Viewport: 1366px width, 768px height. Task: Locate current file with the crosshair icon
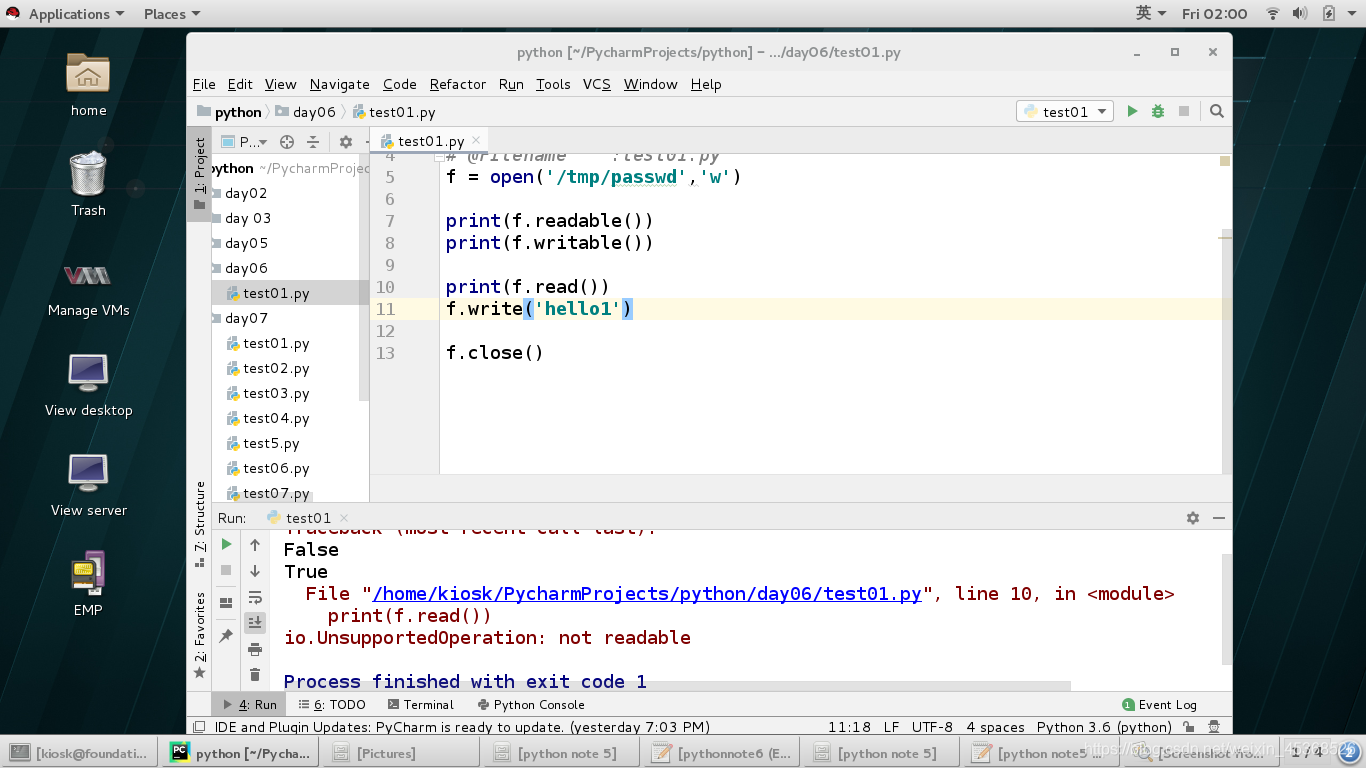tap(287, 142)
